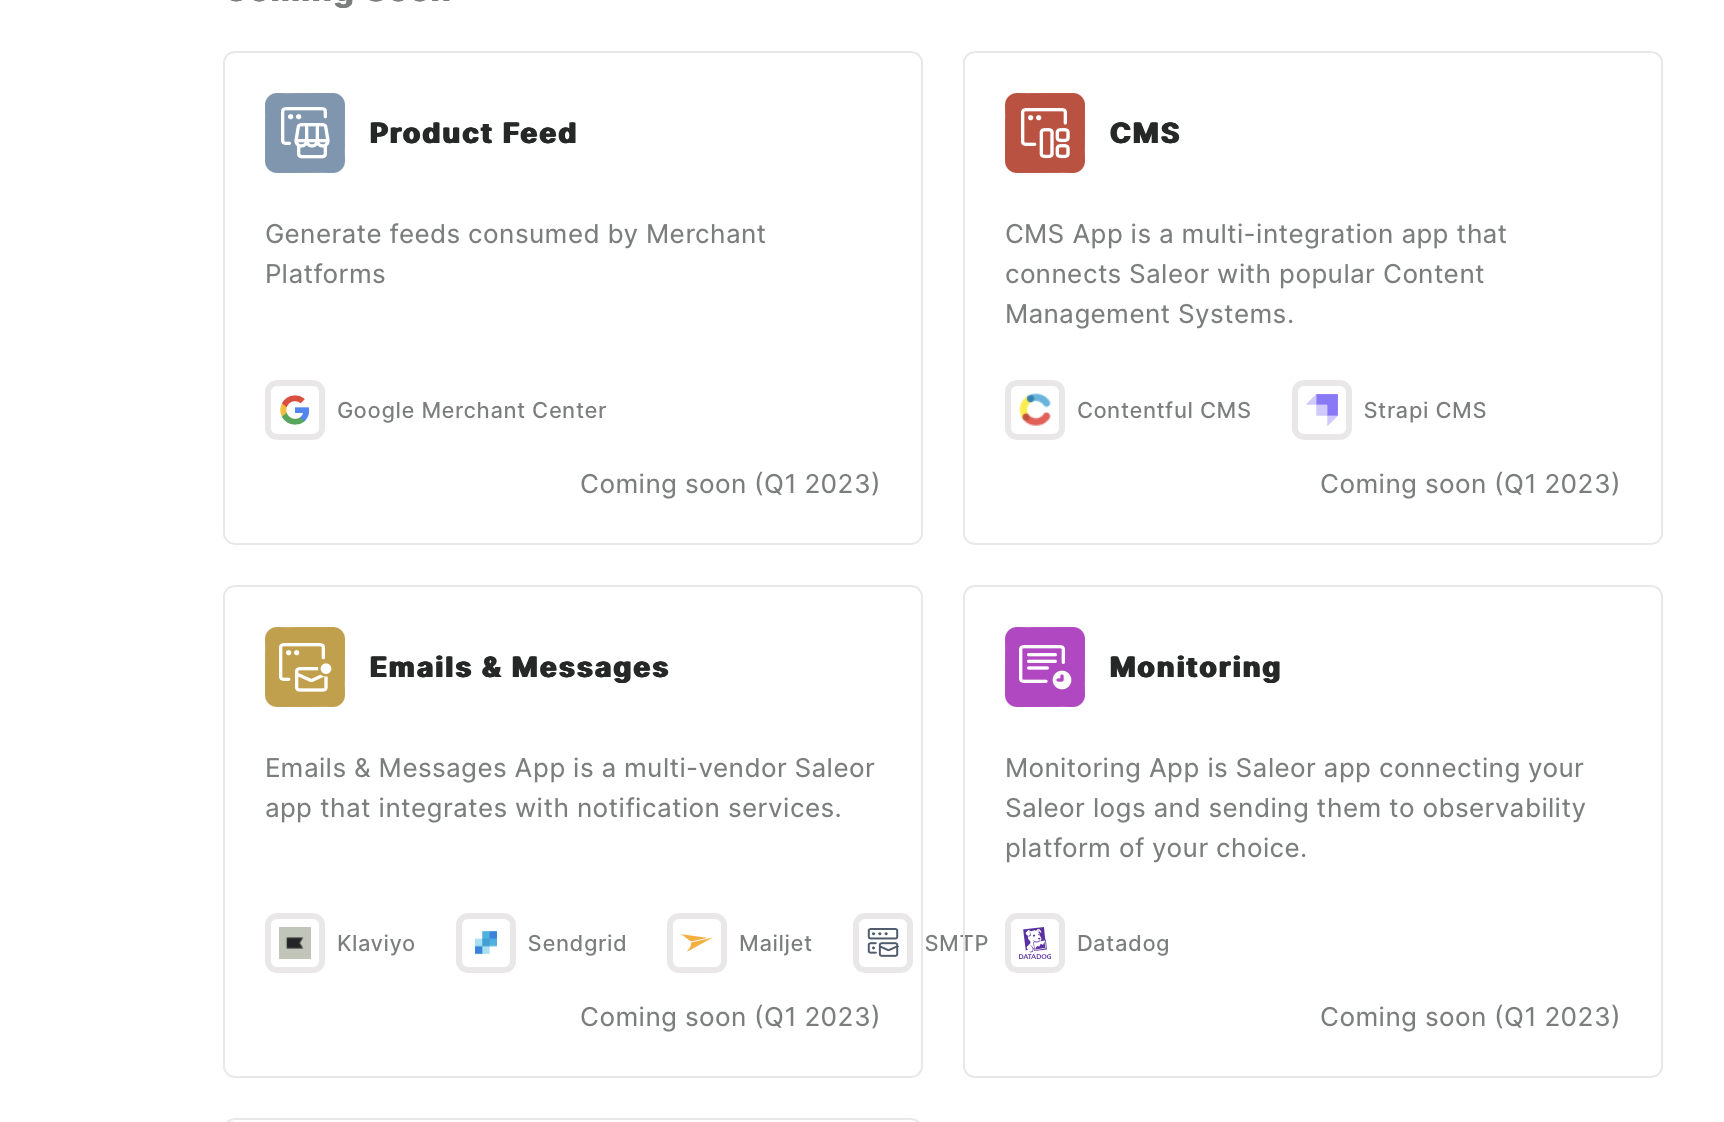Viewport: 1724px width, 1122px height.
Task: Select the Strapi CMS integration icon
Action: click(x=1321, y=410)
